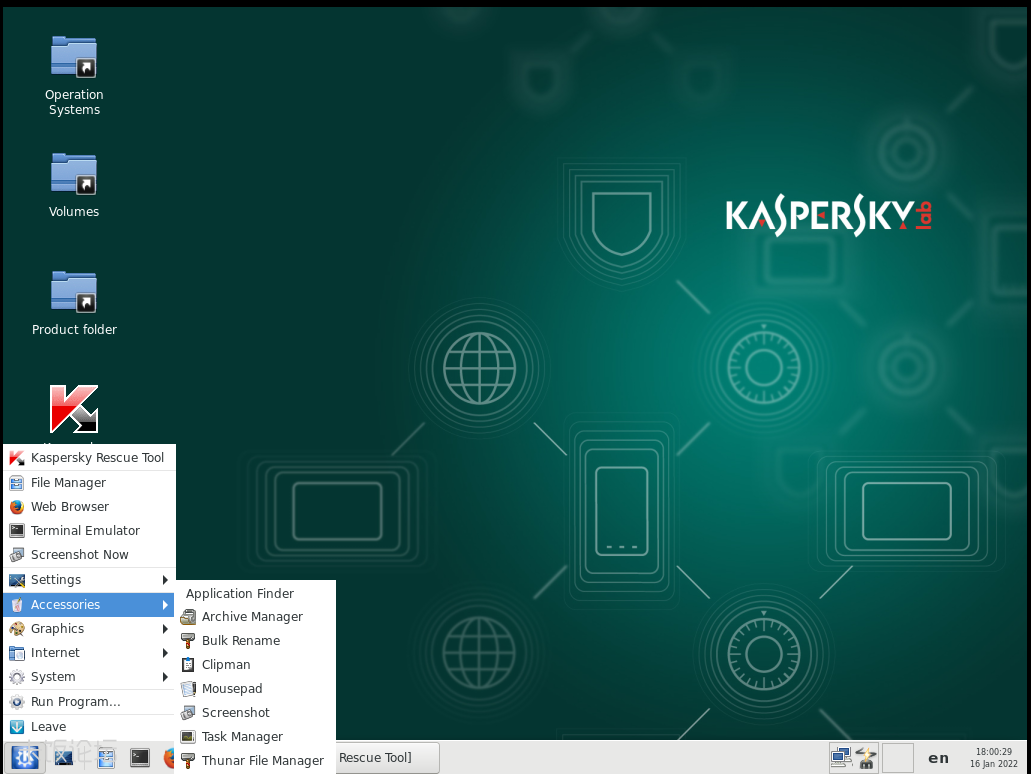This screenshot has width=1031, height=774.
Task: Open the applications menu launcher icon
Action: point(24,757)
